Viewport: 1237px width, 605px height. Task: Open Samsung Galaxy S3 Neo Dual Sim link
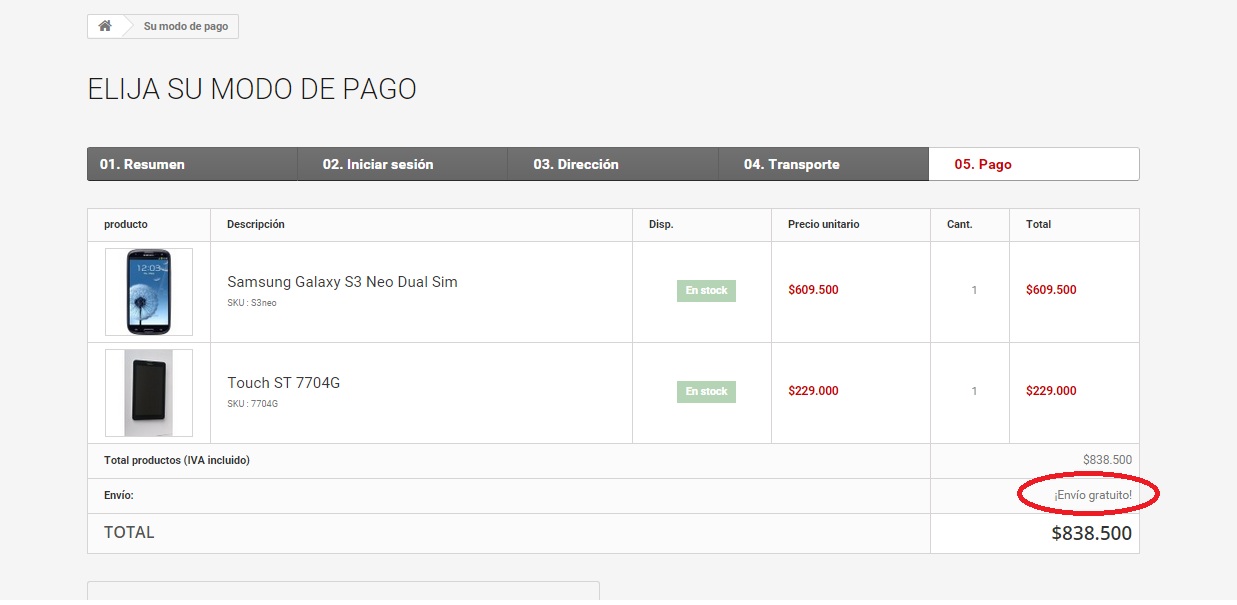pyautogui.click(x=342, y=282)
